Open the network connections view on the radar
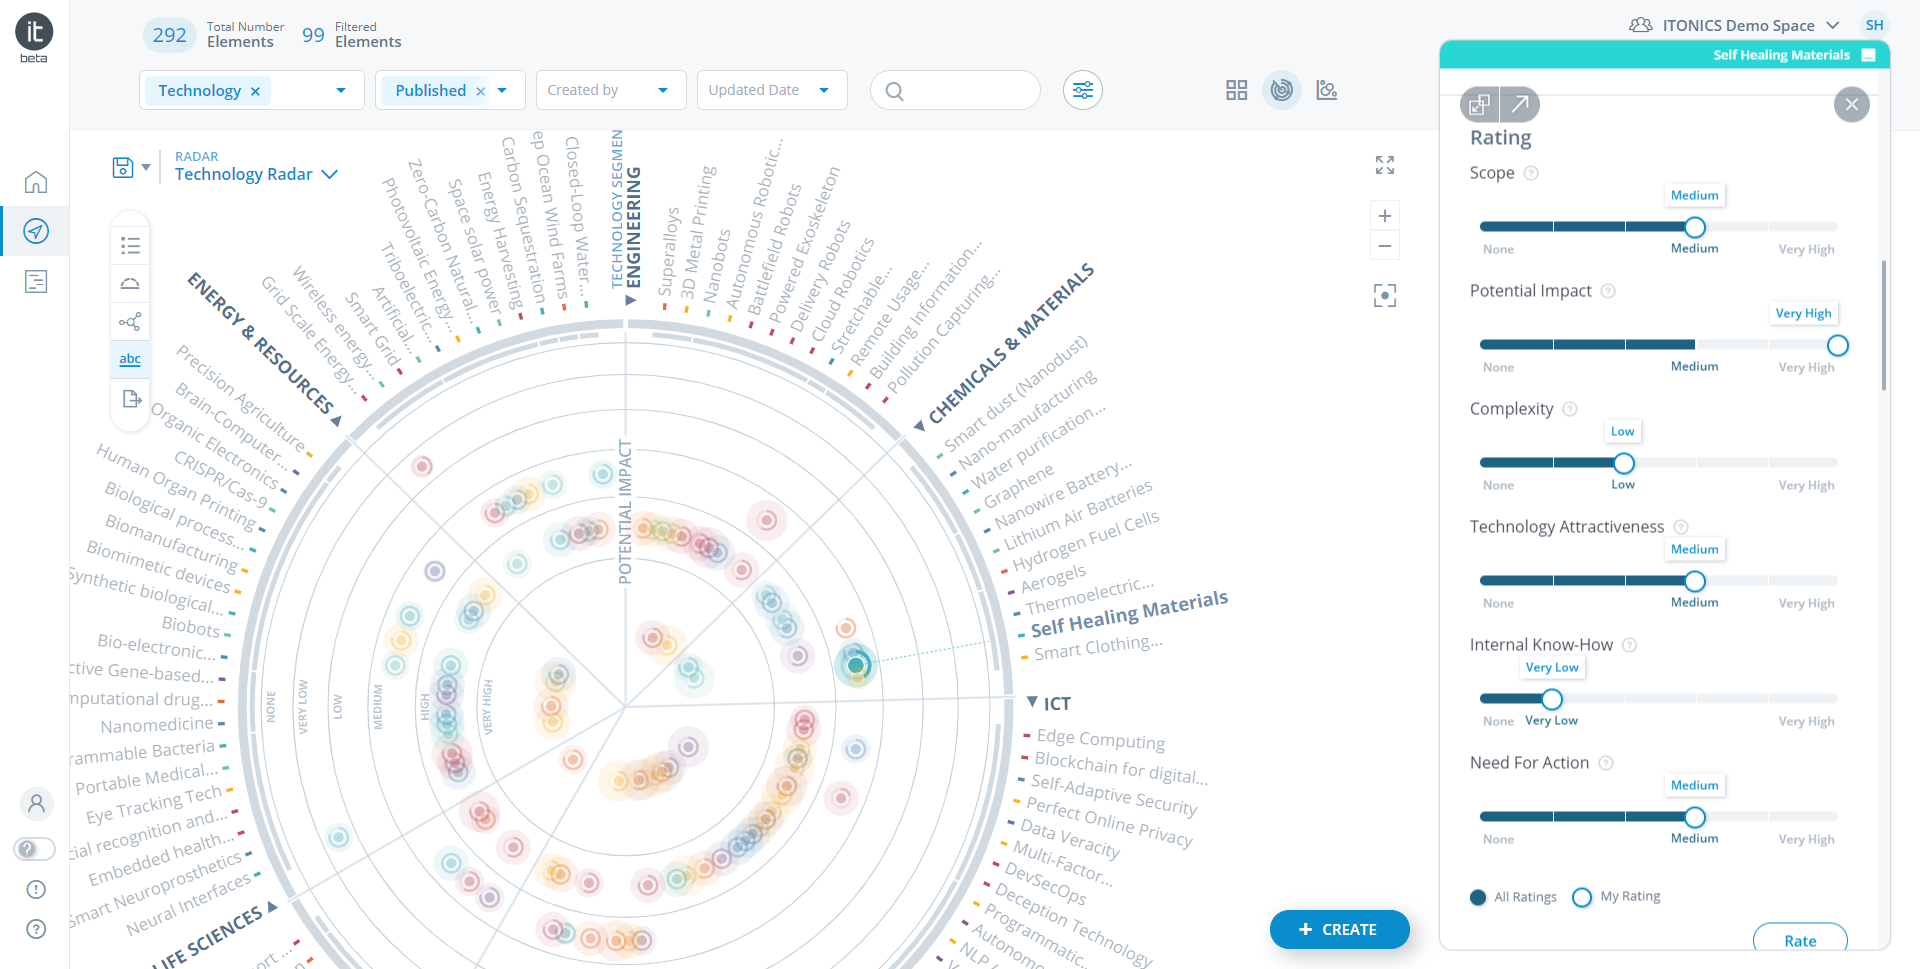 pos(130,321)
